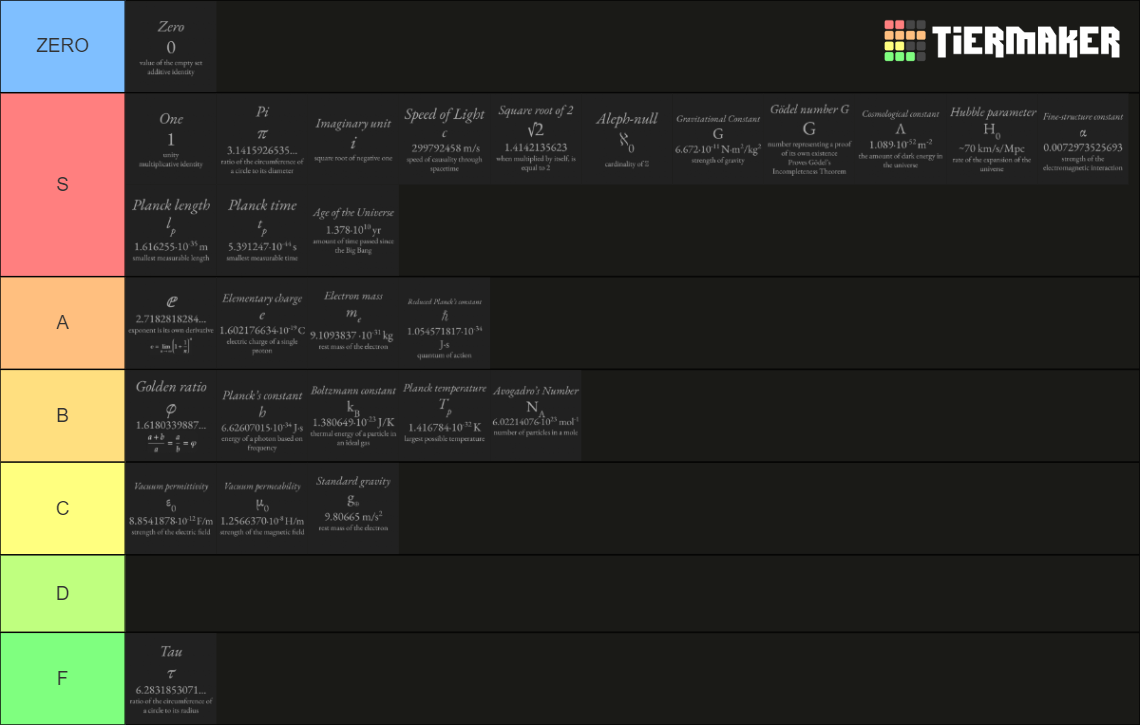This screenshot has height=725, width=1140.
Task: Click the Square root of 2 card
Action: click(x=536, y=139)
